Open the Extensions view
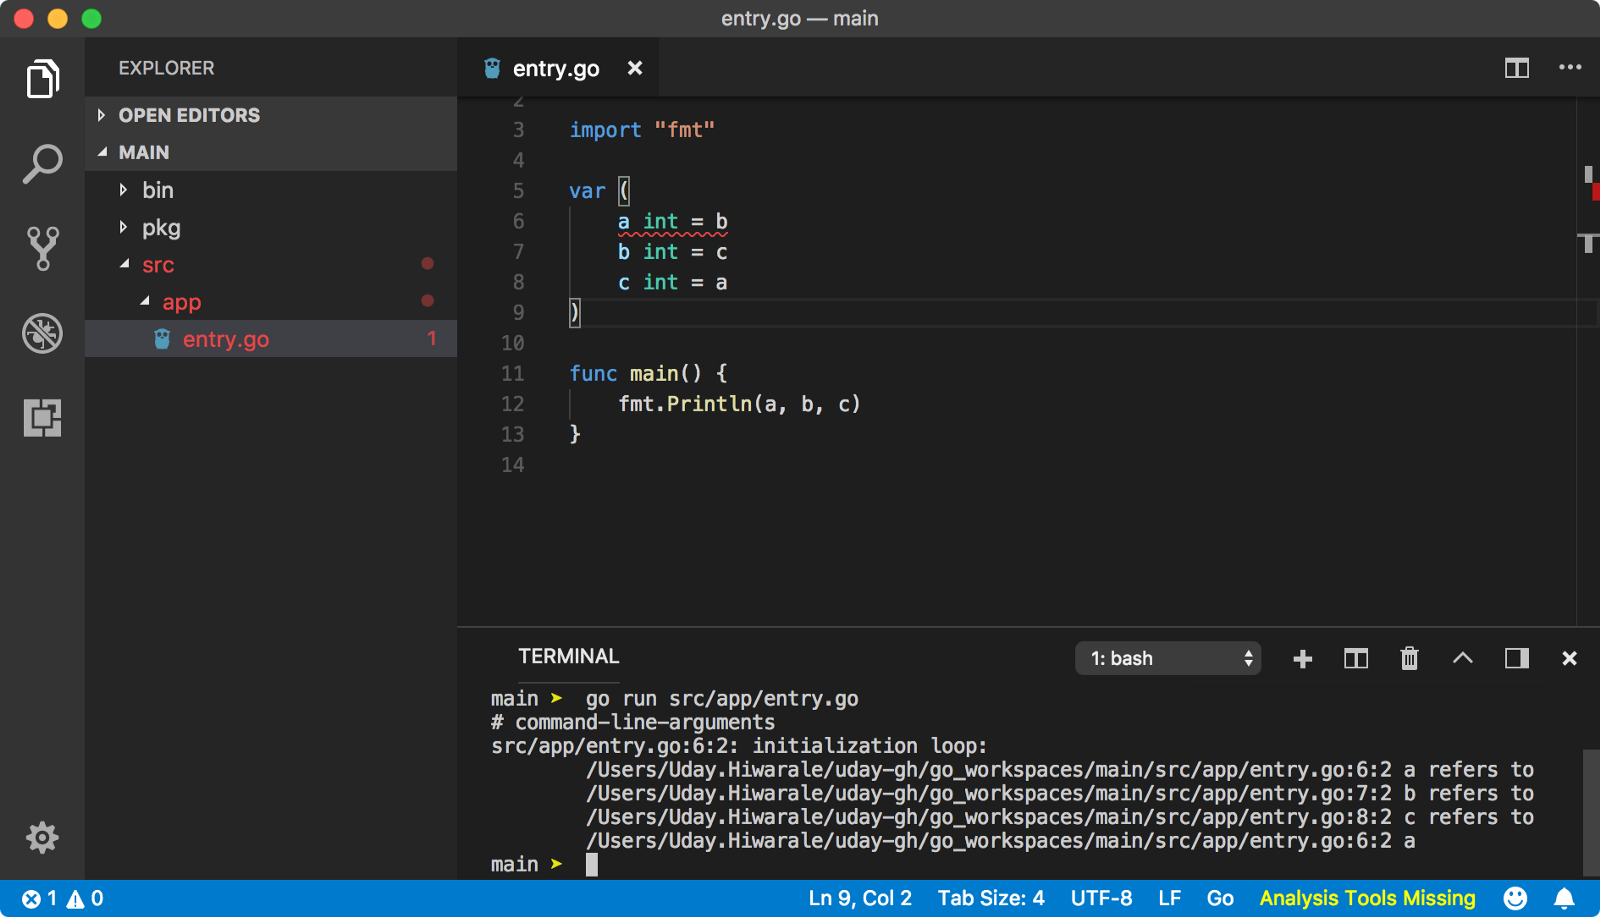 click(x=42, y=417)
